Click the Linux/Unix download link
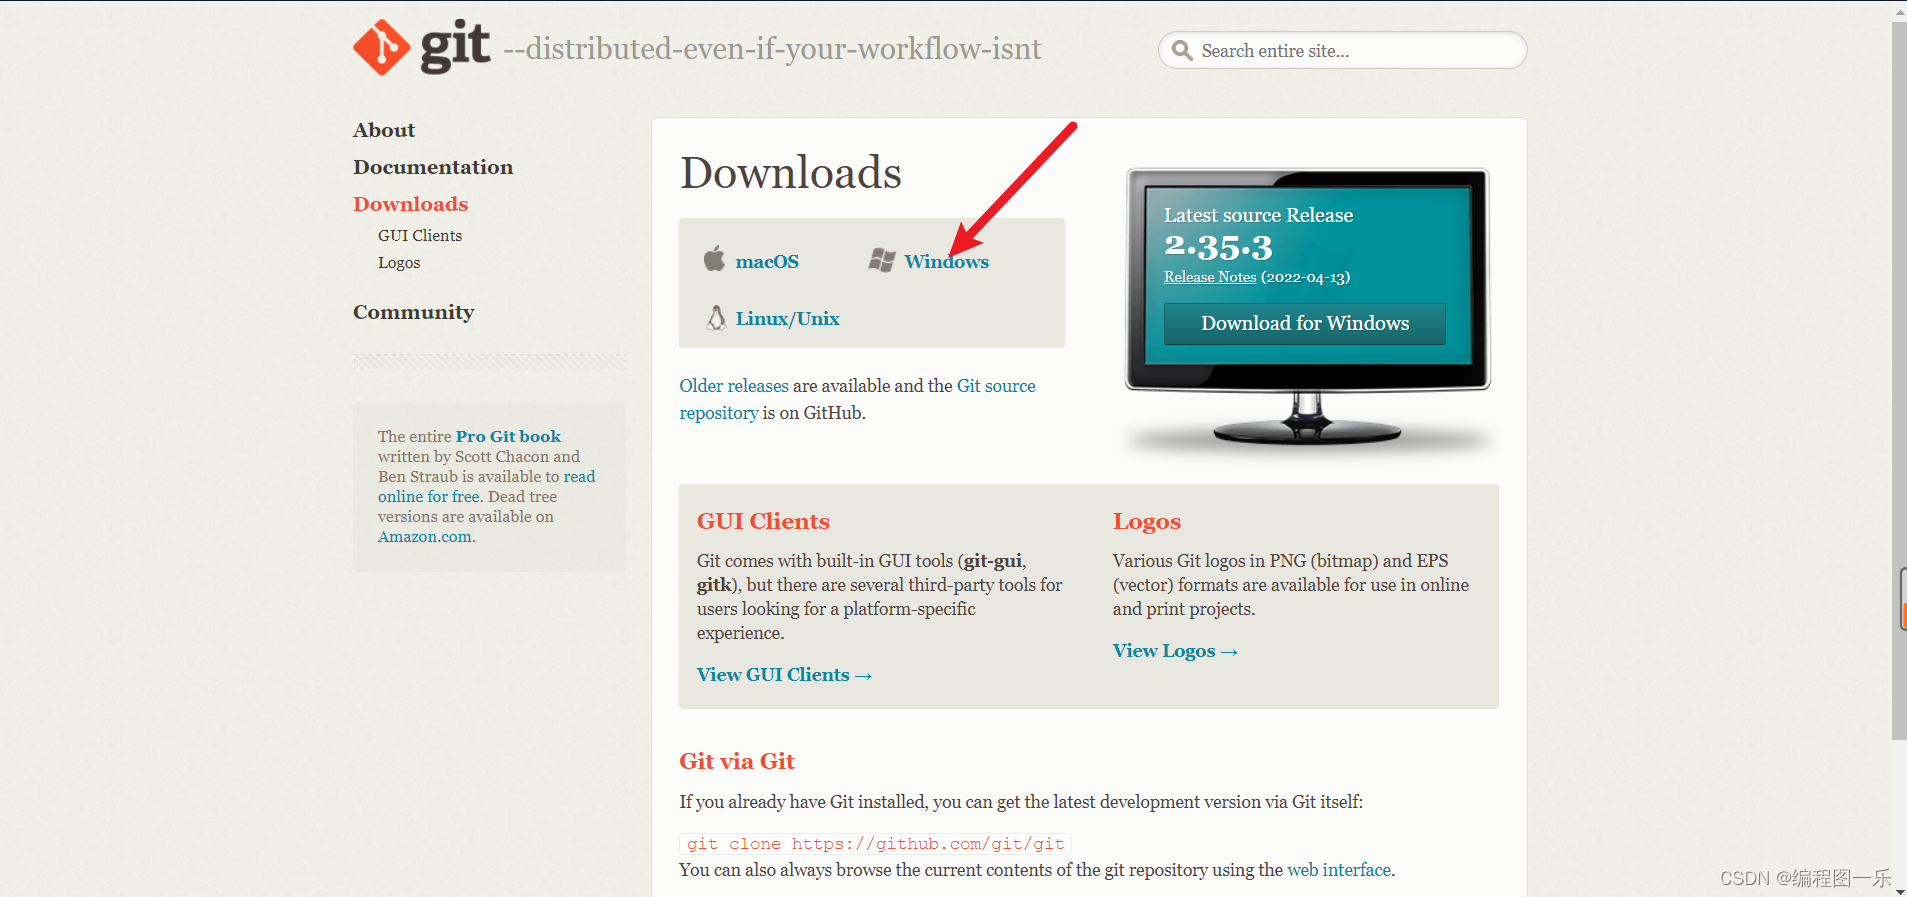1907x897 pixels. coord(787,318)
